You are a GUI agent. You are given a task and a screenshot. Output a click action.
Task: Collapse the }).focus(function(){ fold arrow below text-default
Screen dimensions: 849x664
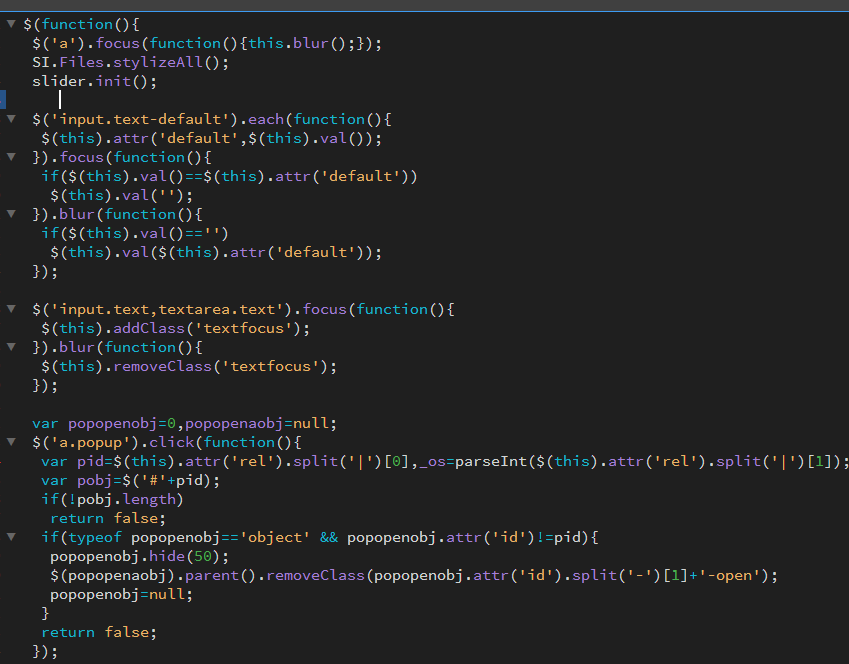tap(11, 157)
